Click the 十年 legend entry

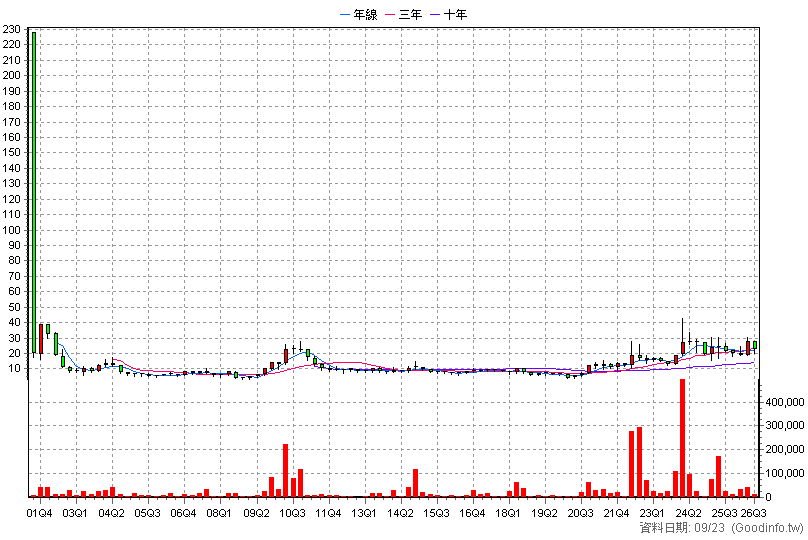pos(448,14)
